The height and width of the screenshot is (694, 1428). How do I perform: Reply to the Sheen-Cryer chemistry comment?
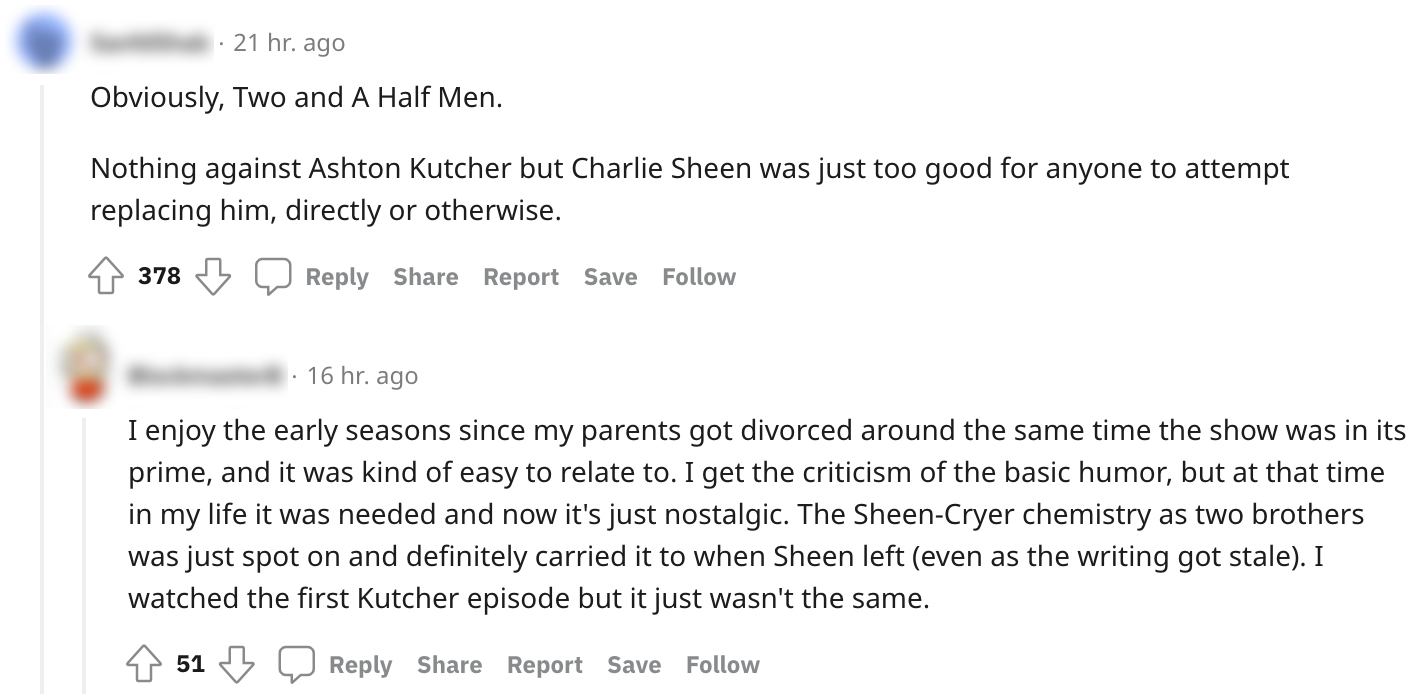pos(360,665)
